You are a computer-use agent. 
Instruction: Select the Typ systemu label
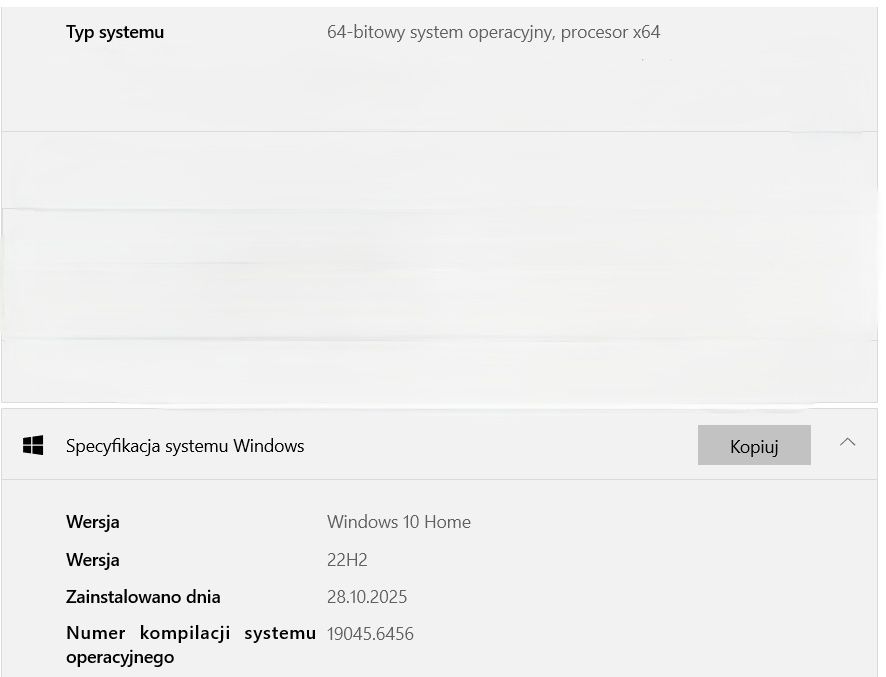pyautogui.click(x=115, y=32)
